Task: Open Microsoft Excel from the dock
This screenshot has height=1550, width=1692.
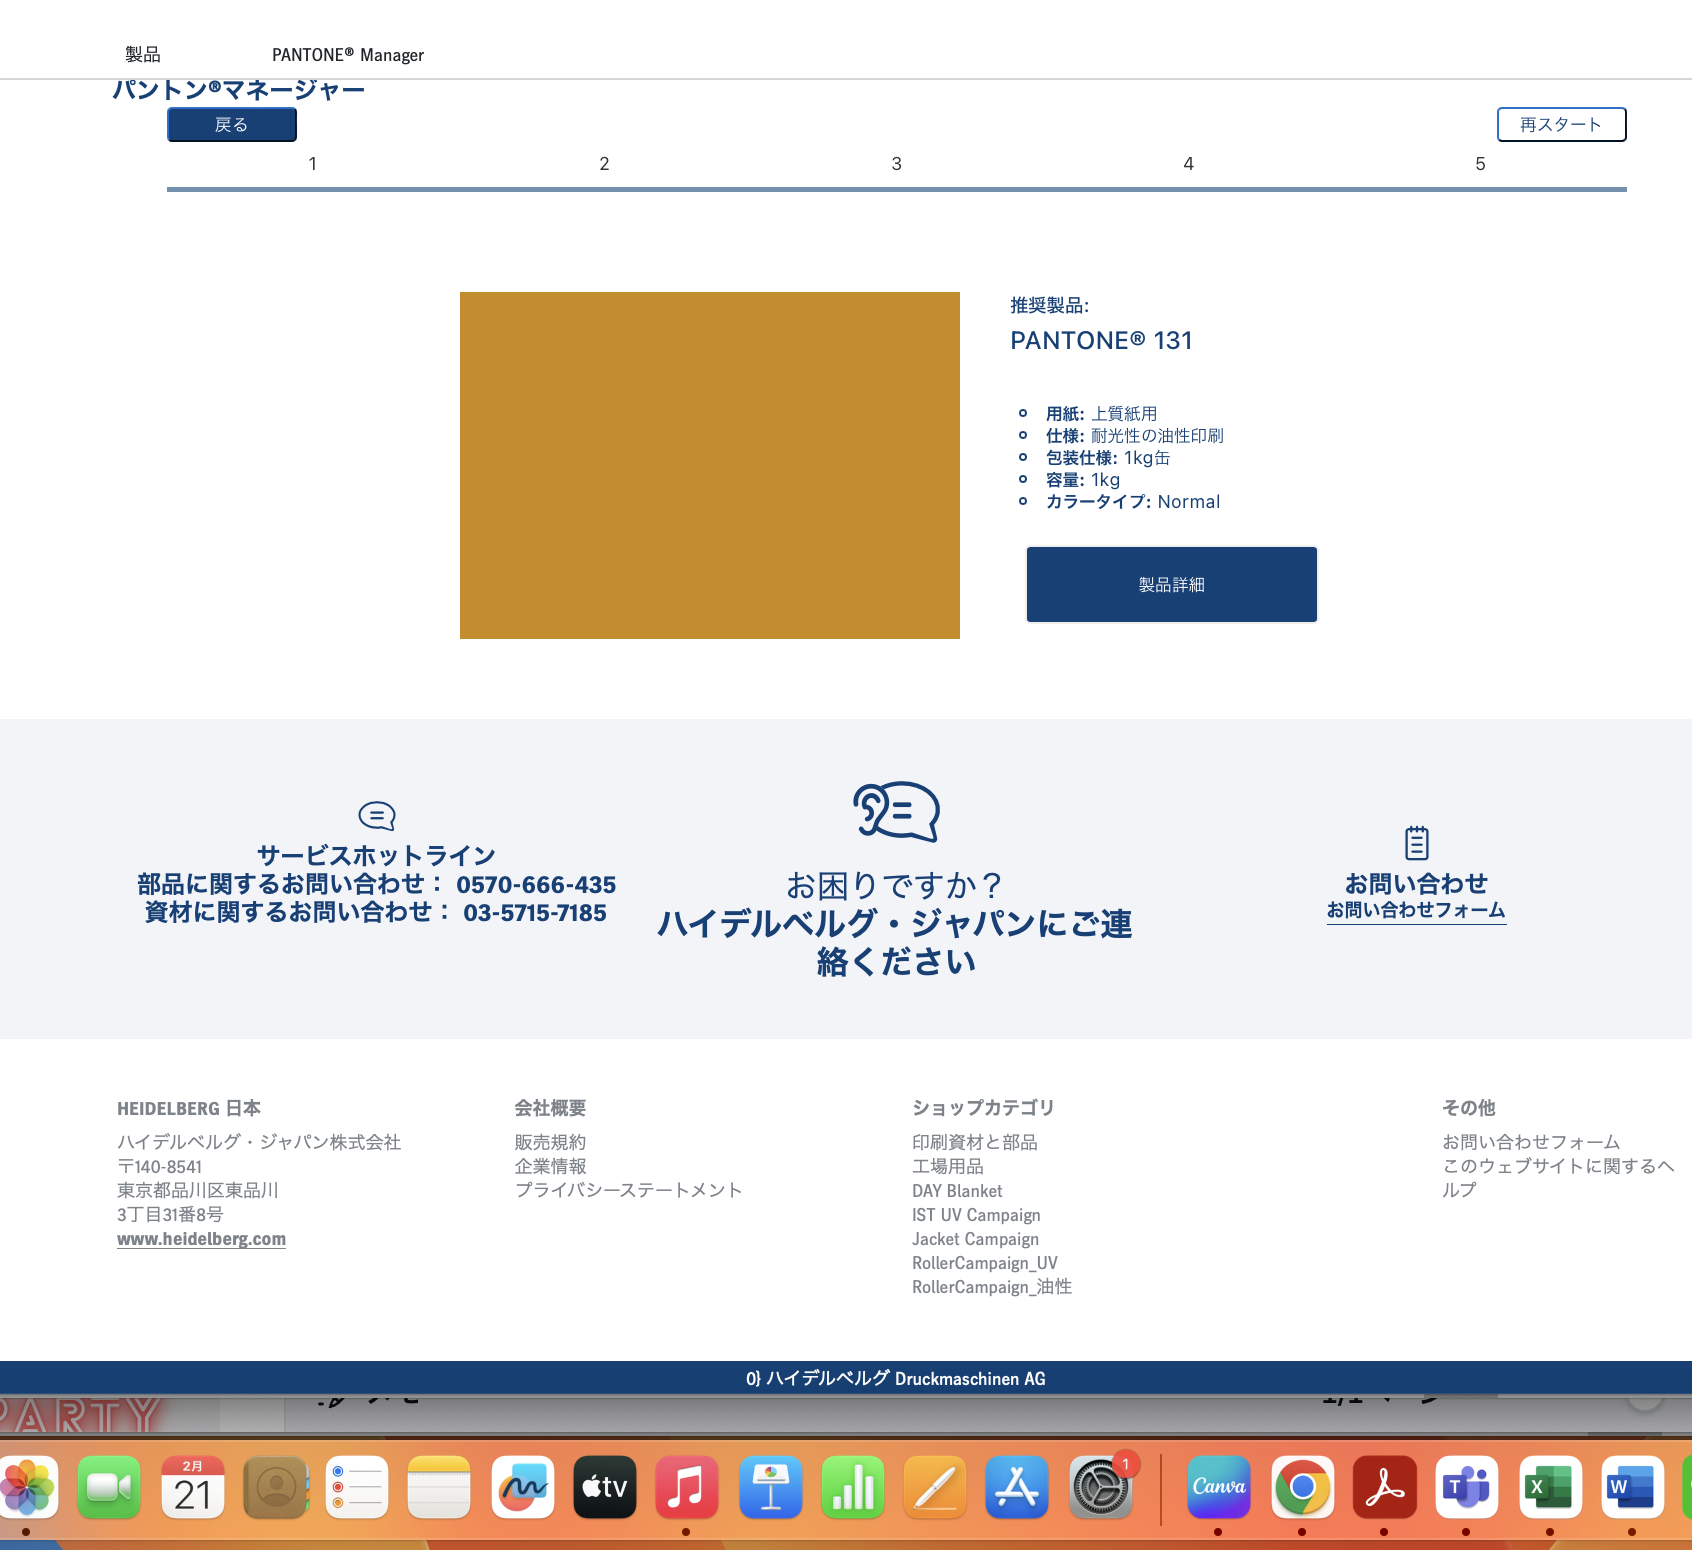Action: [1551, 1487]
